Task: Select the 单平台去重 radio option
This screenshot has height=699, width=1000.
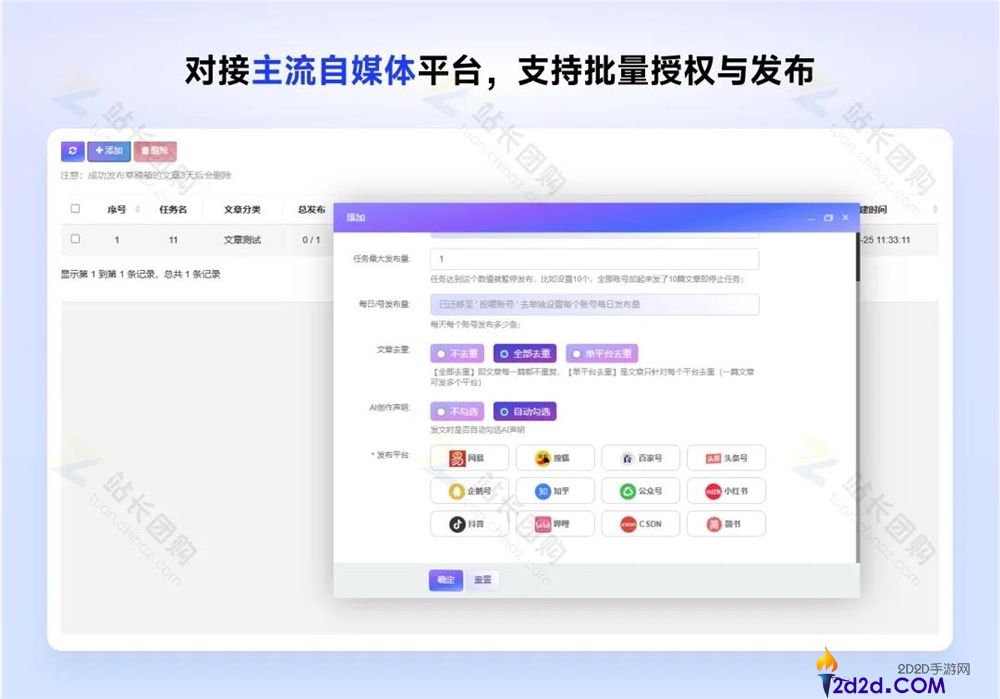Action: [601, 353]
